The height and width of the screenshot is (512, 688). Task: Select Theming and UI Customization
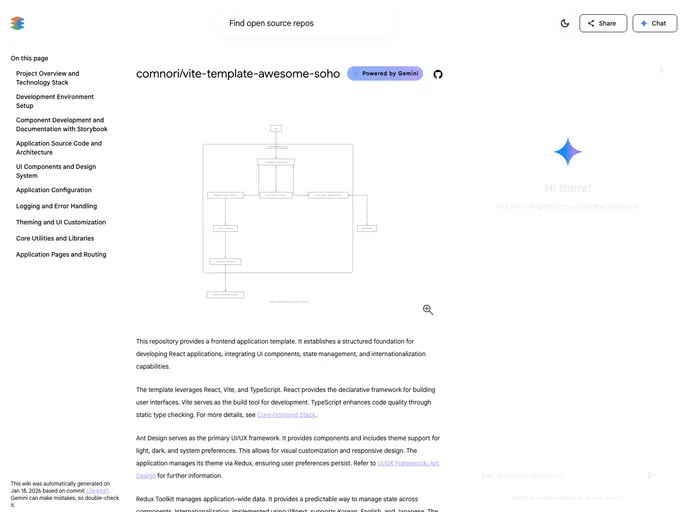point(60,222)
